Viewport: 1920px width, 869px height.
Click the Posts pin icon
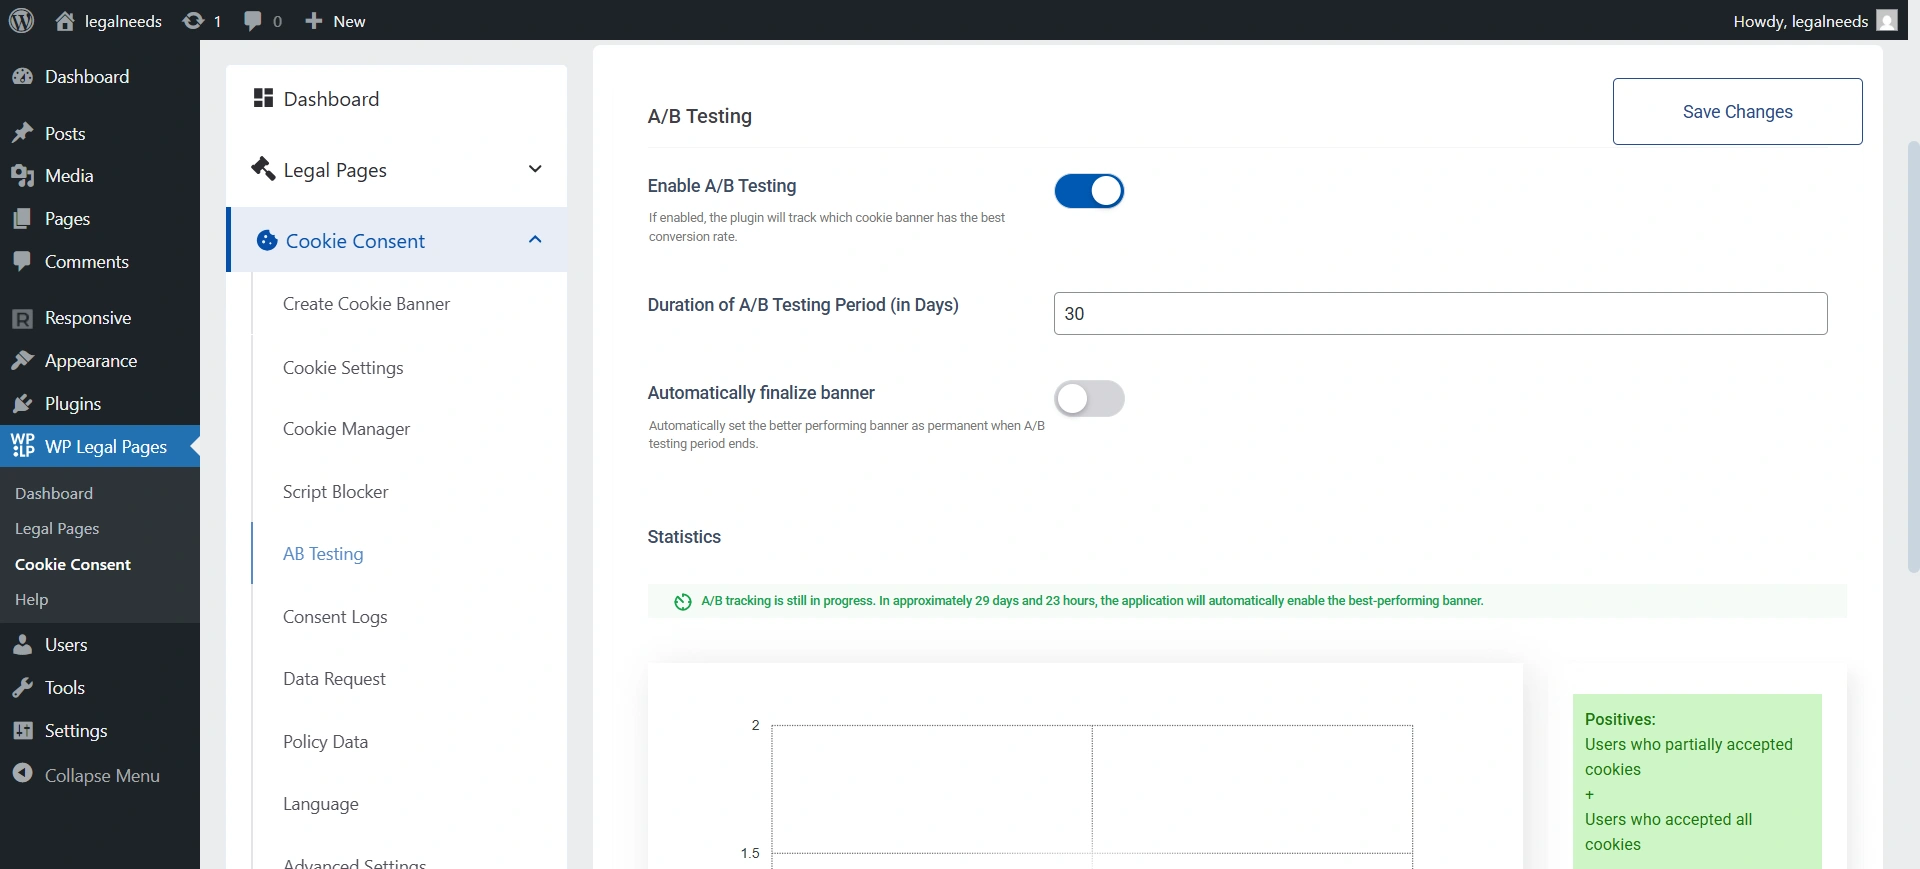click(x=22, y=133)
